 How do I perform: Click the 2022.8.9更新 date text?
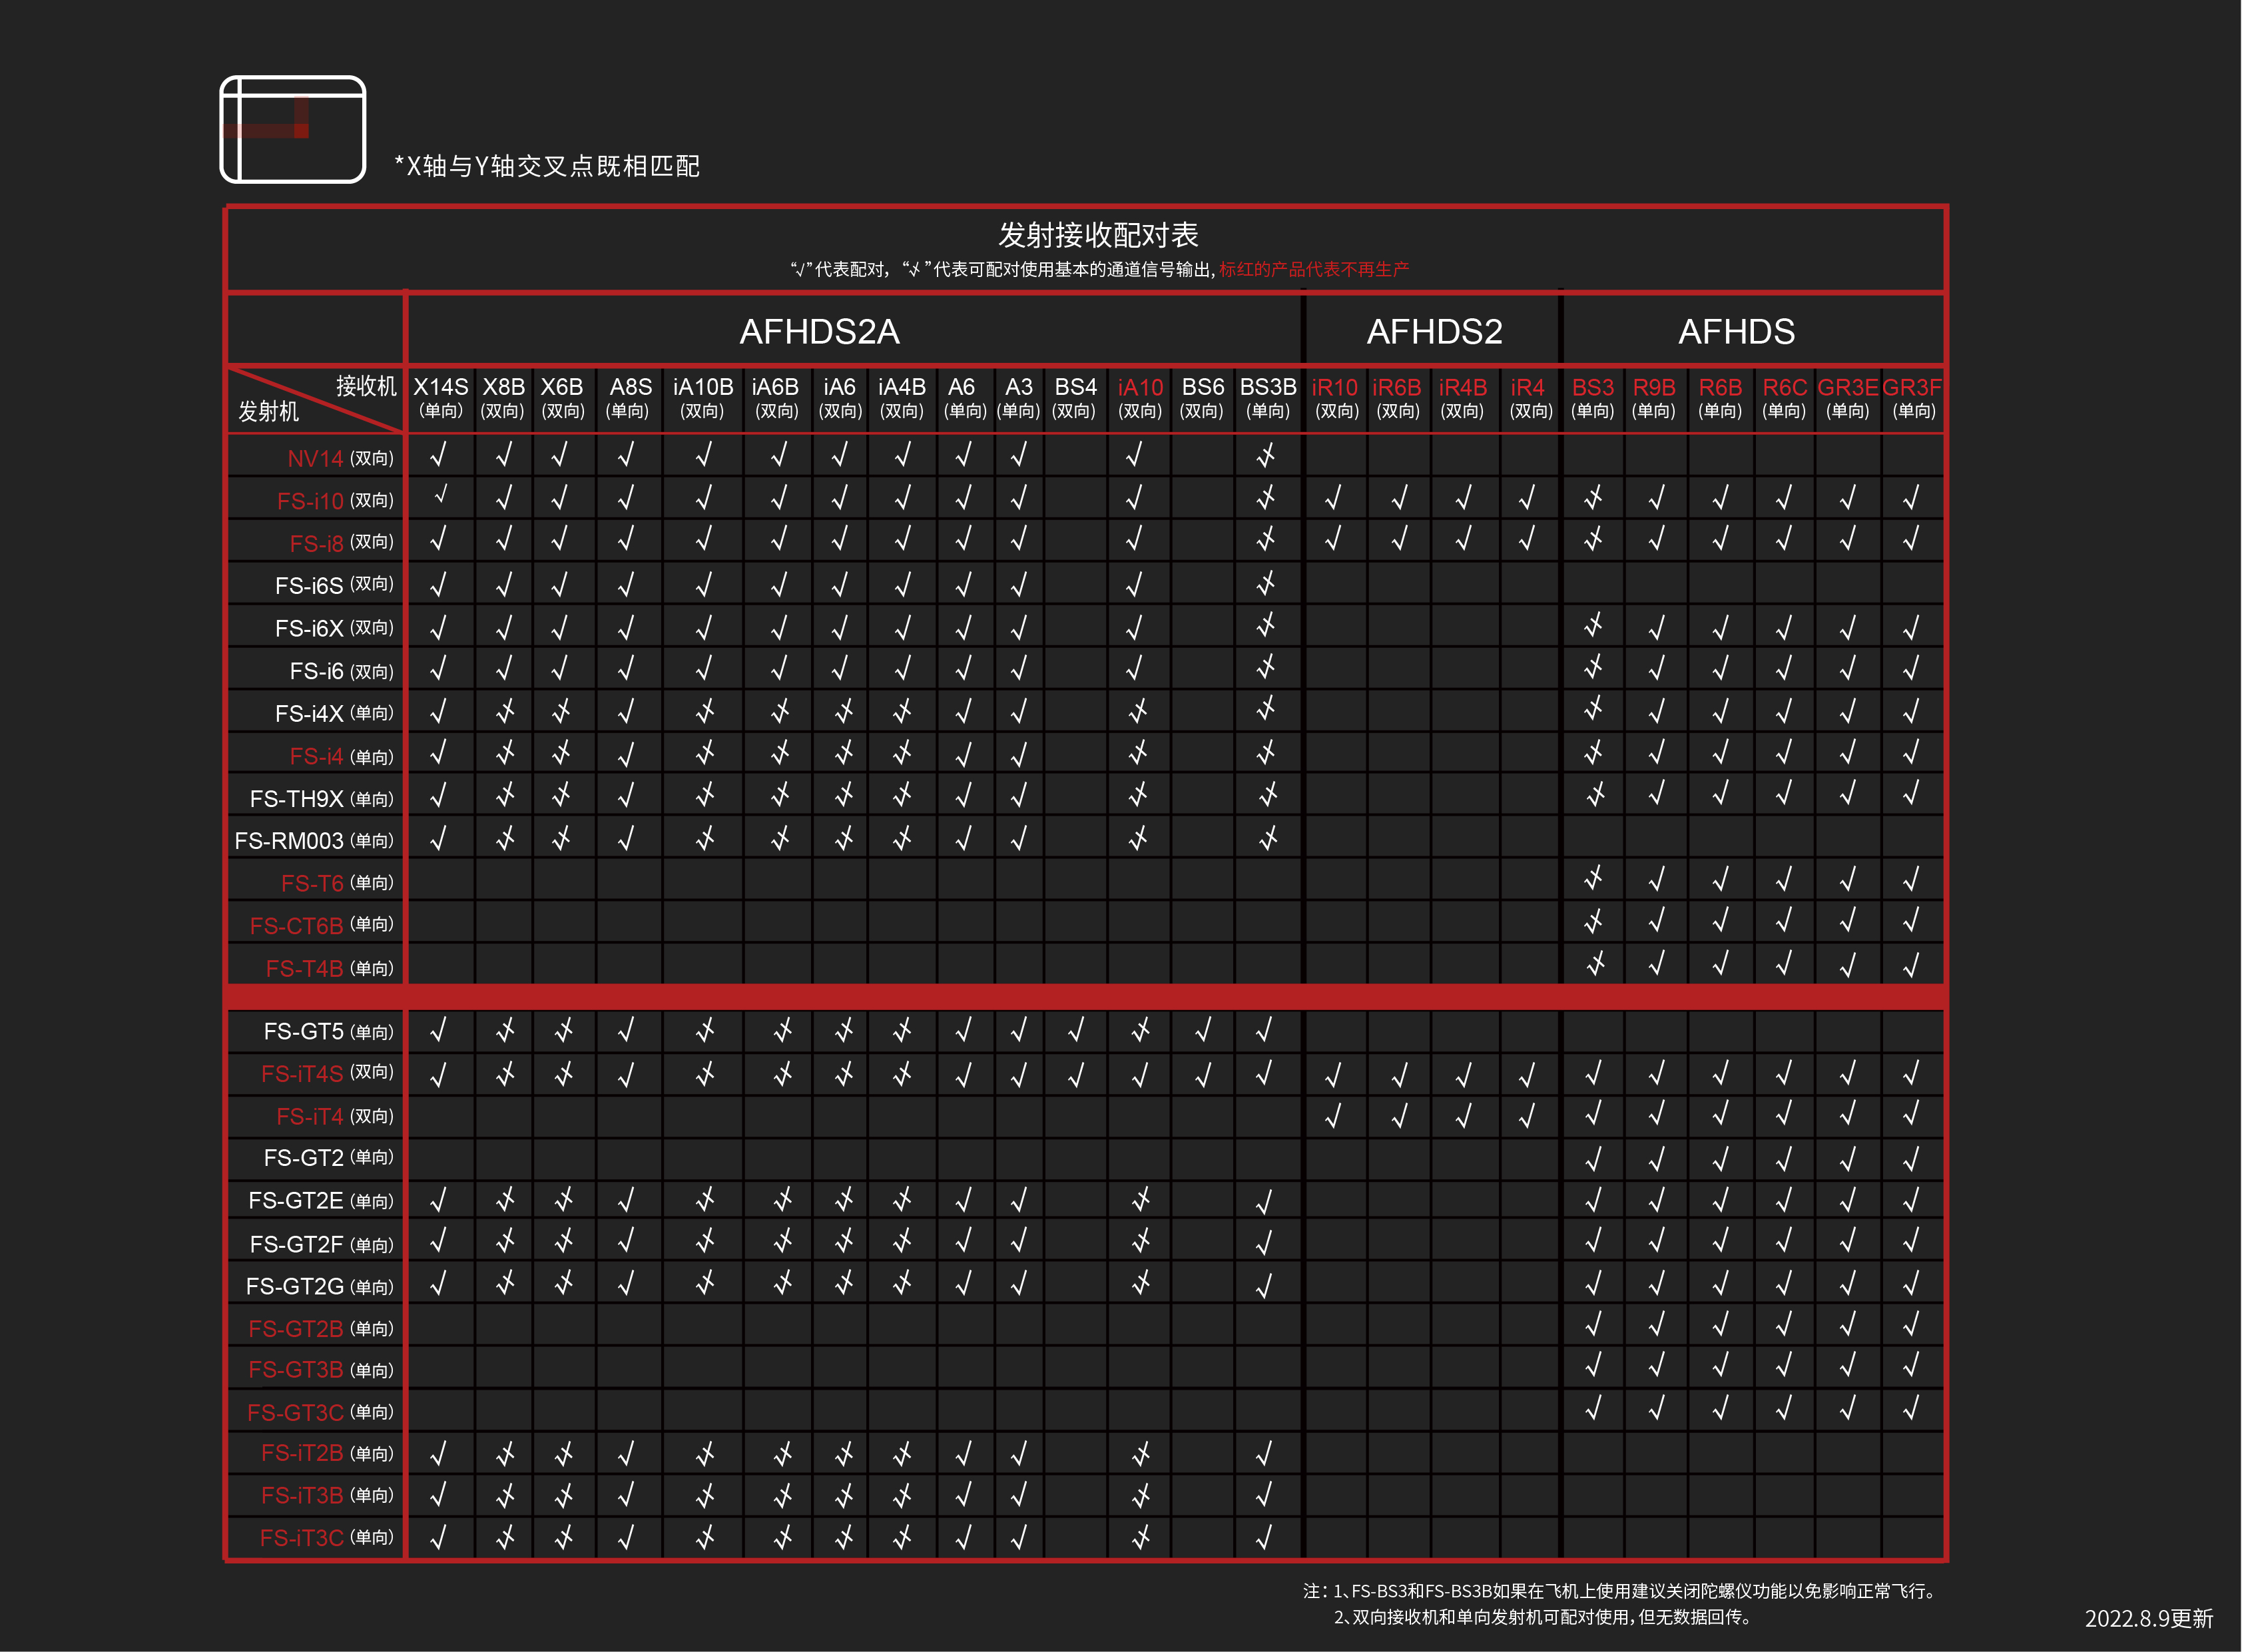coord(2149,1618)
